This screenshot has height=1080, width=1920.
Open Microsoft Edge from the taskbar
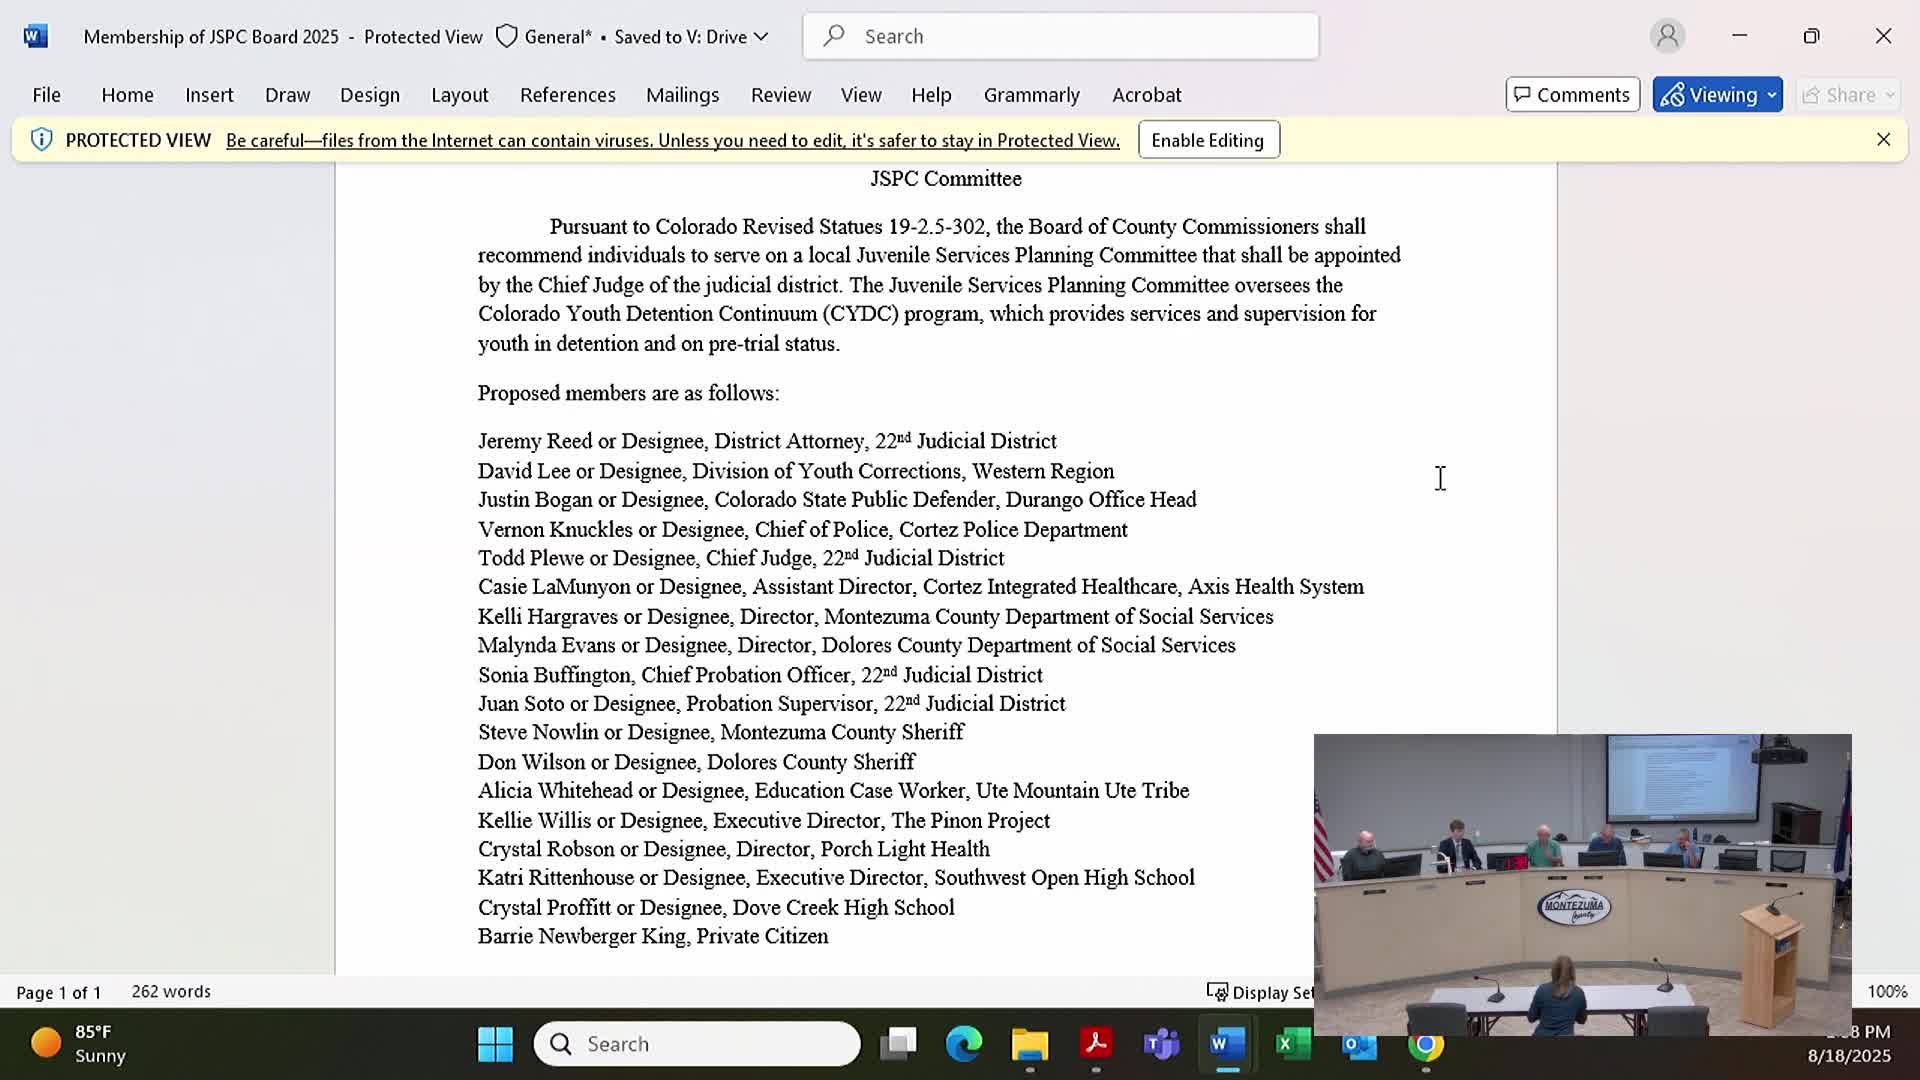pyautogui.click(x=964, y=1044)
